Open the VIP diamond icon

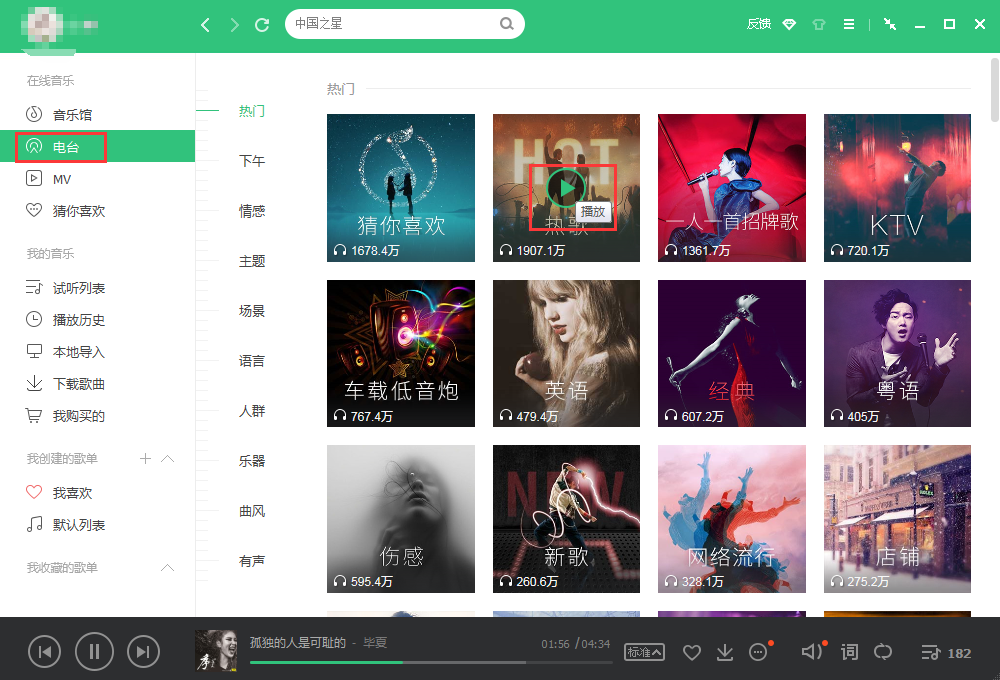[789, 24]
